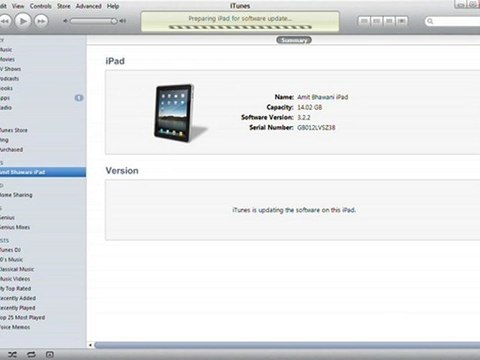Click the artwork viewer button in bottom bar
The width and height of the screenshot is (480, 360).
point(50,355)
